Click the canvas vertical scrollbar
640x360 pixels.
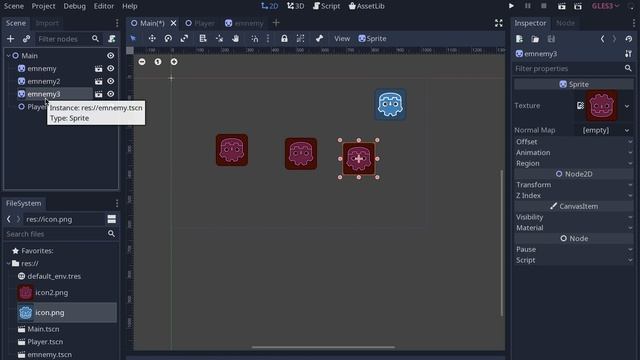502,243
